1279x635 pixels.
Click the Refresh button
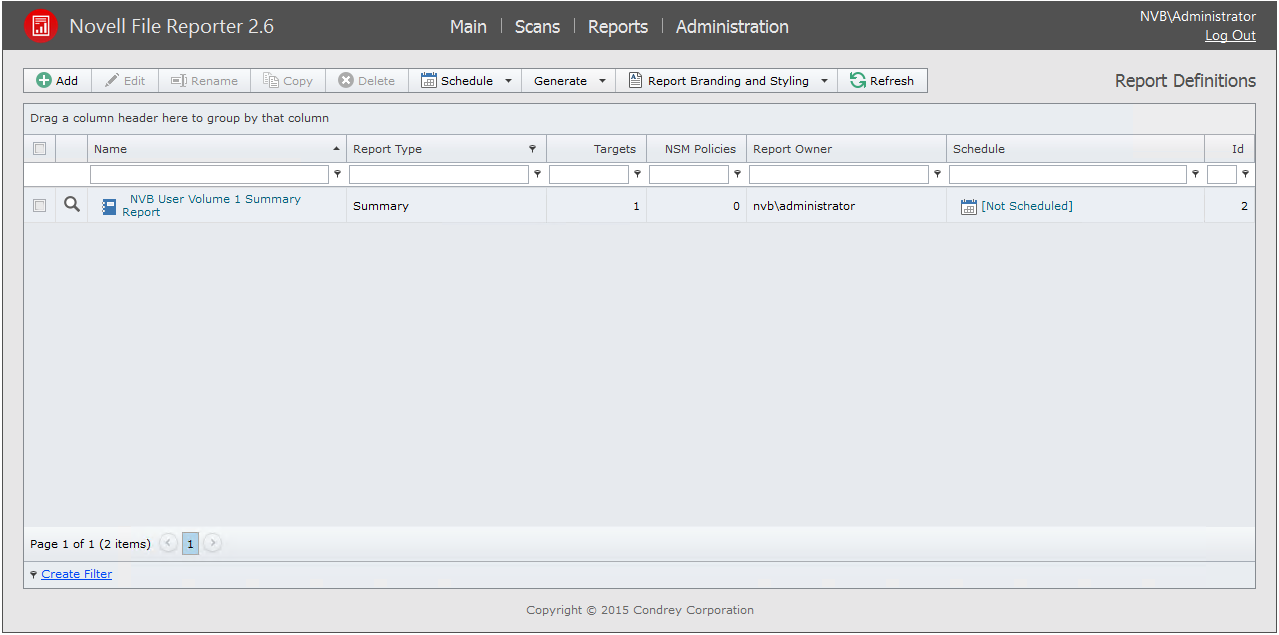tap(882, 81)
